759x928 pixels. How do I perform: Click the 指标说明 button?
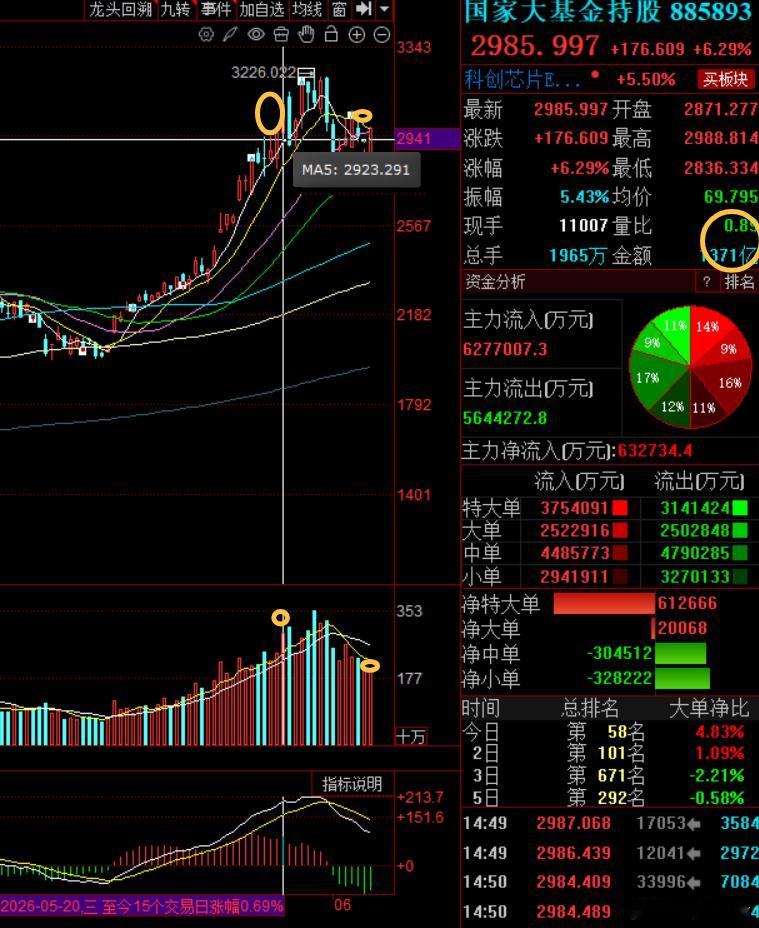click(x=352, y=784)
